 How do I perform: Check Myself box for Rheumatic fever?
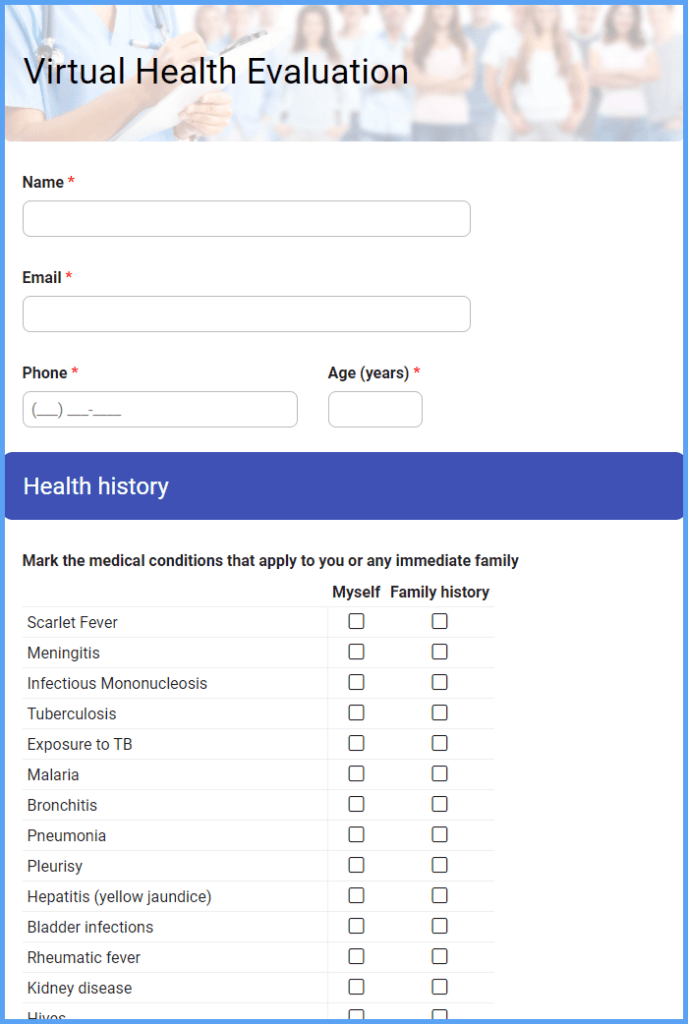click(356, 957)
